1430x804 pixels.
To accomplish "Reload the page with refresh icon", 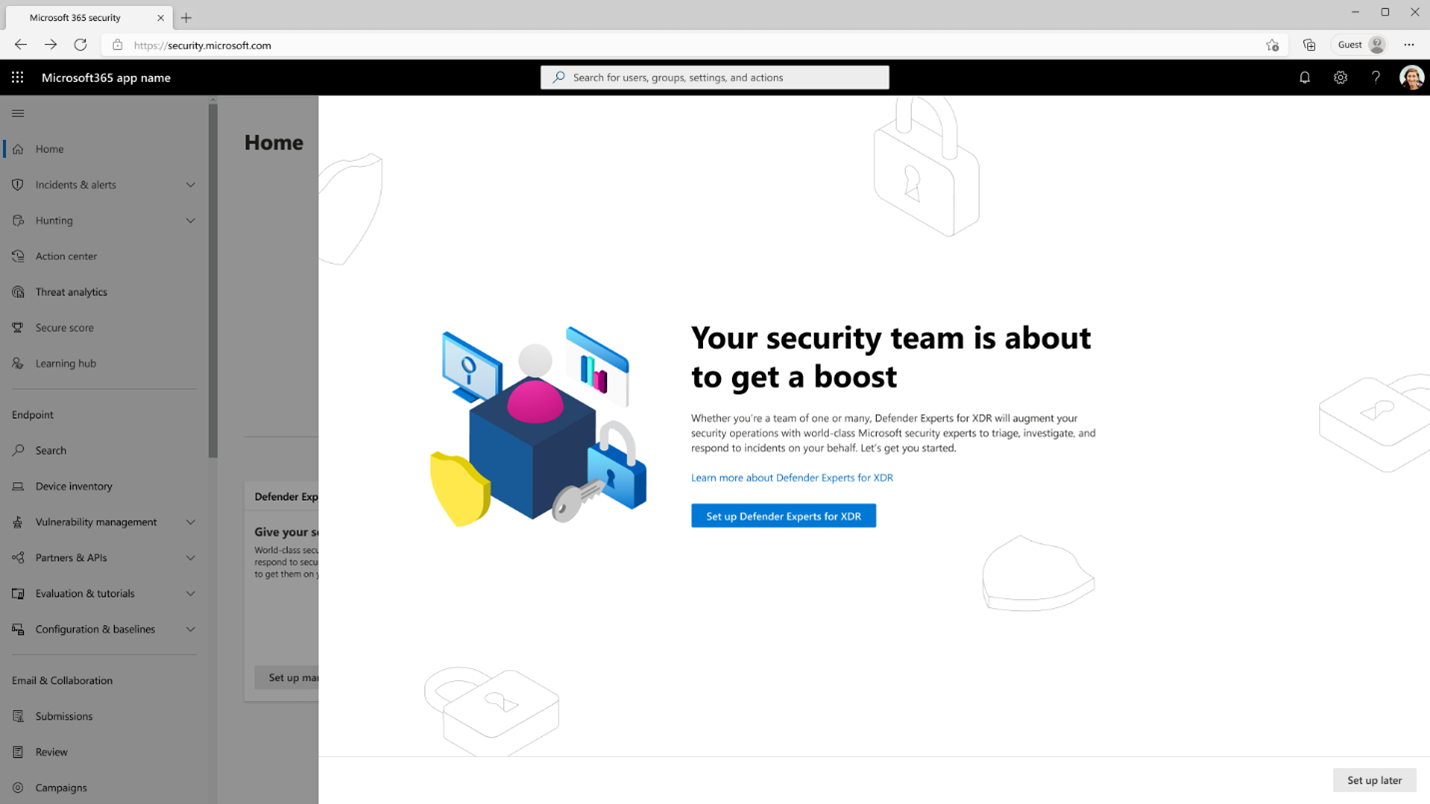I will [x=80, y=45].
